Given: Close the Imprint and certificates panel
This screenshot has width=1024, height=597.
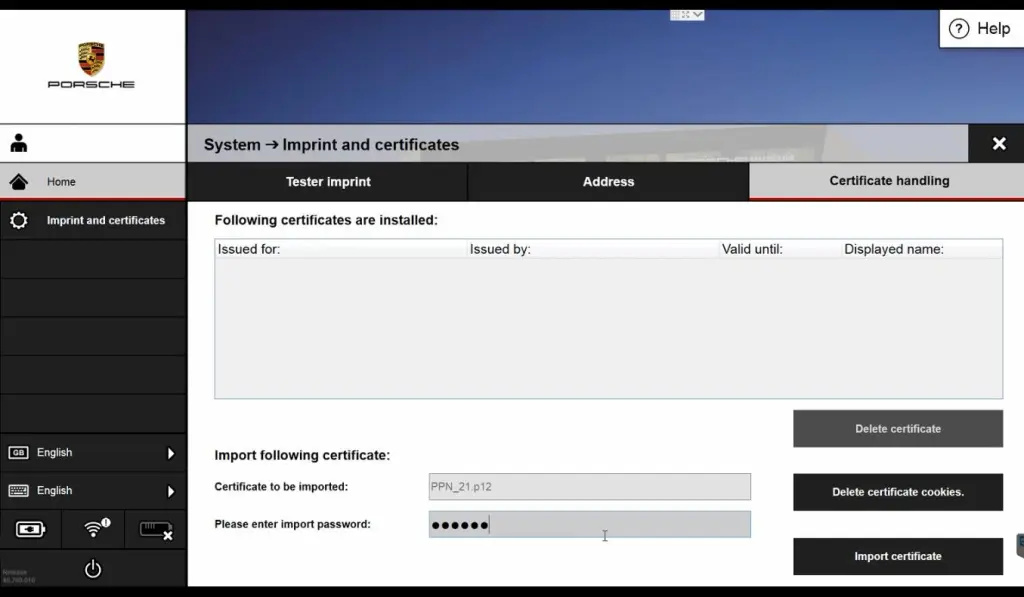Looking at the screenshot, I should pyautogui.click(x=998, y=144).
